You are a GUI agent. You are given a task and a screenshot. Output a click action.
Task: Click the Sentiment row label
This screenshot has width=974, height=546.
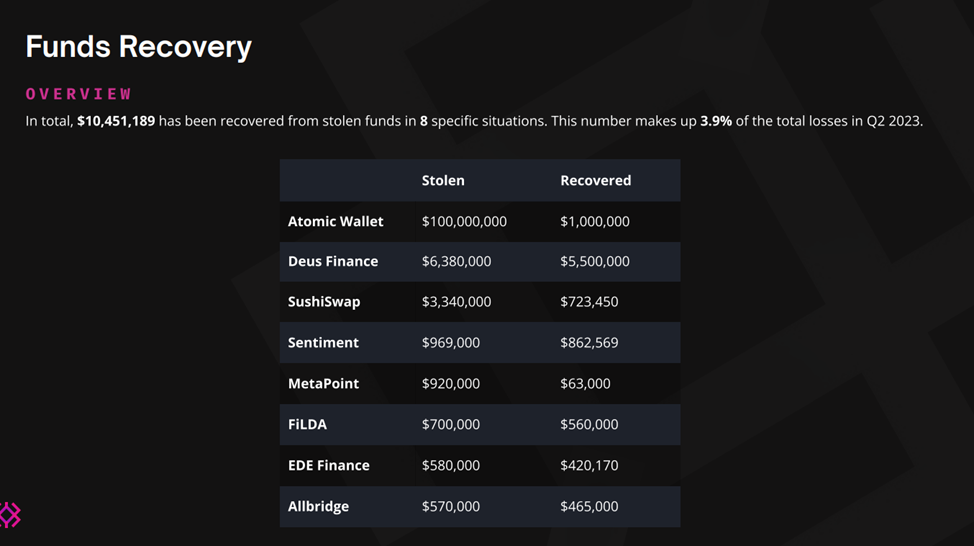tap(323, 342)
